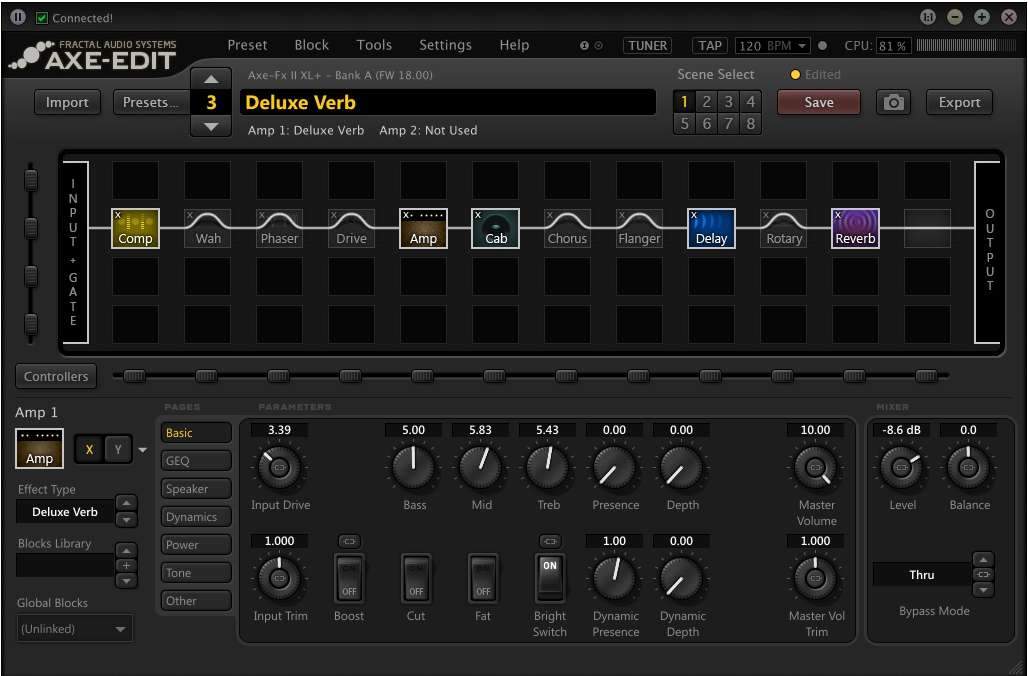Click the Amp block in signal chain
This screenshot has height=676, width=1028.
(x=423, y=228)
